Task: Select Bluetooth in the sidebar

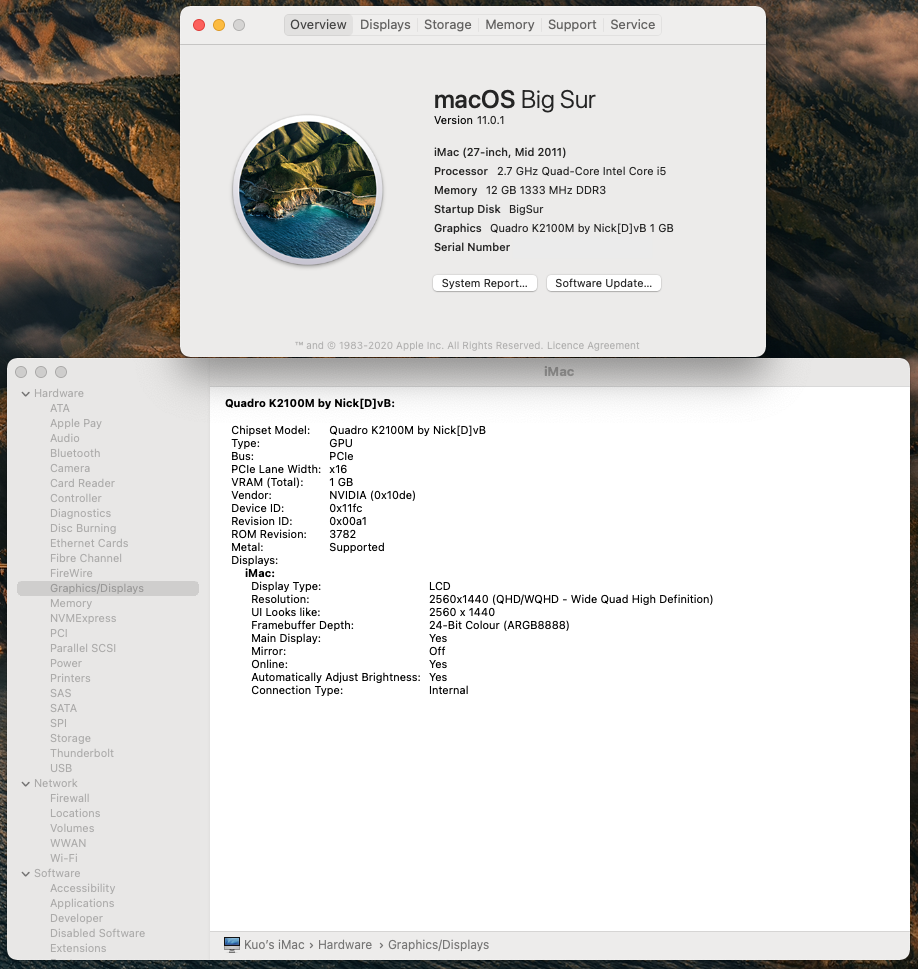Action: (75, 453)
